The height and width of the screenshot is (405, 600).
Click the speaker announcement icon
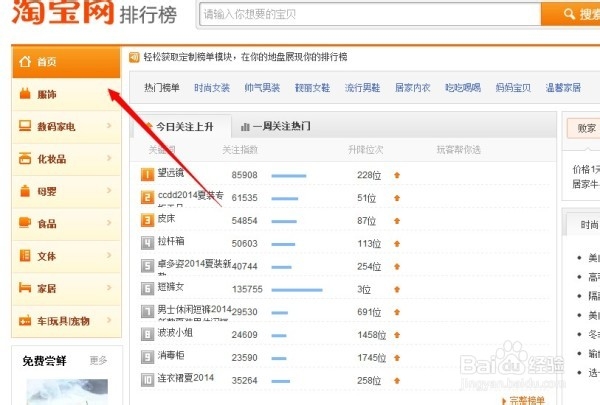[x=134, y=57]
